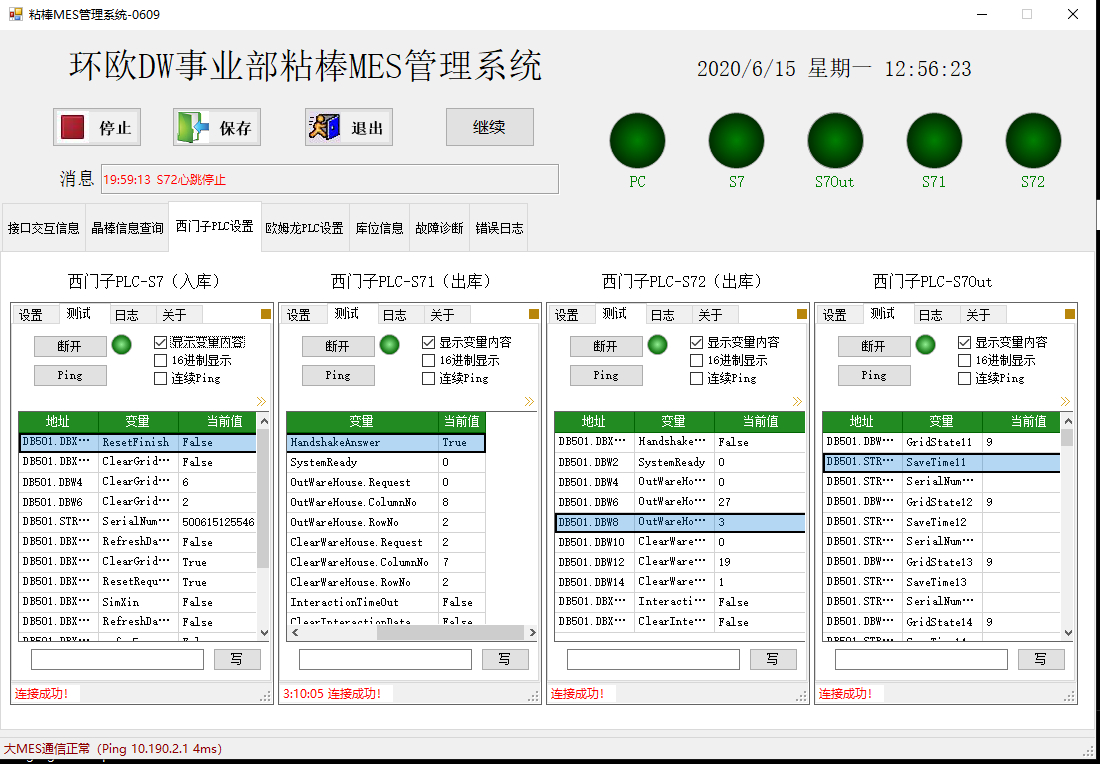
Task: Click 断开 disconnect button in PLC-S7 panel
Action: (70, 346)
